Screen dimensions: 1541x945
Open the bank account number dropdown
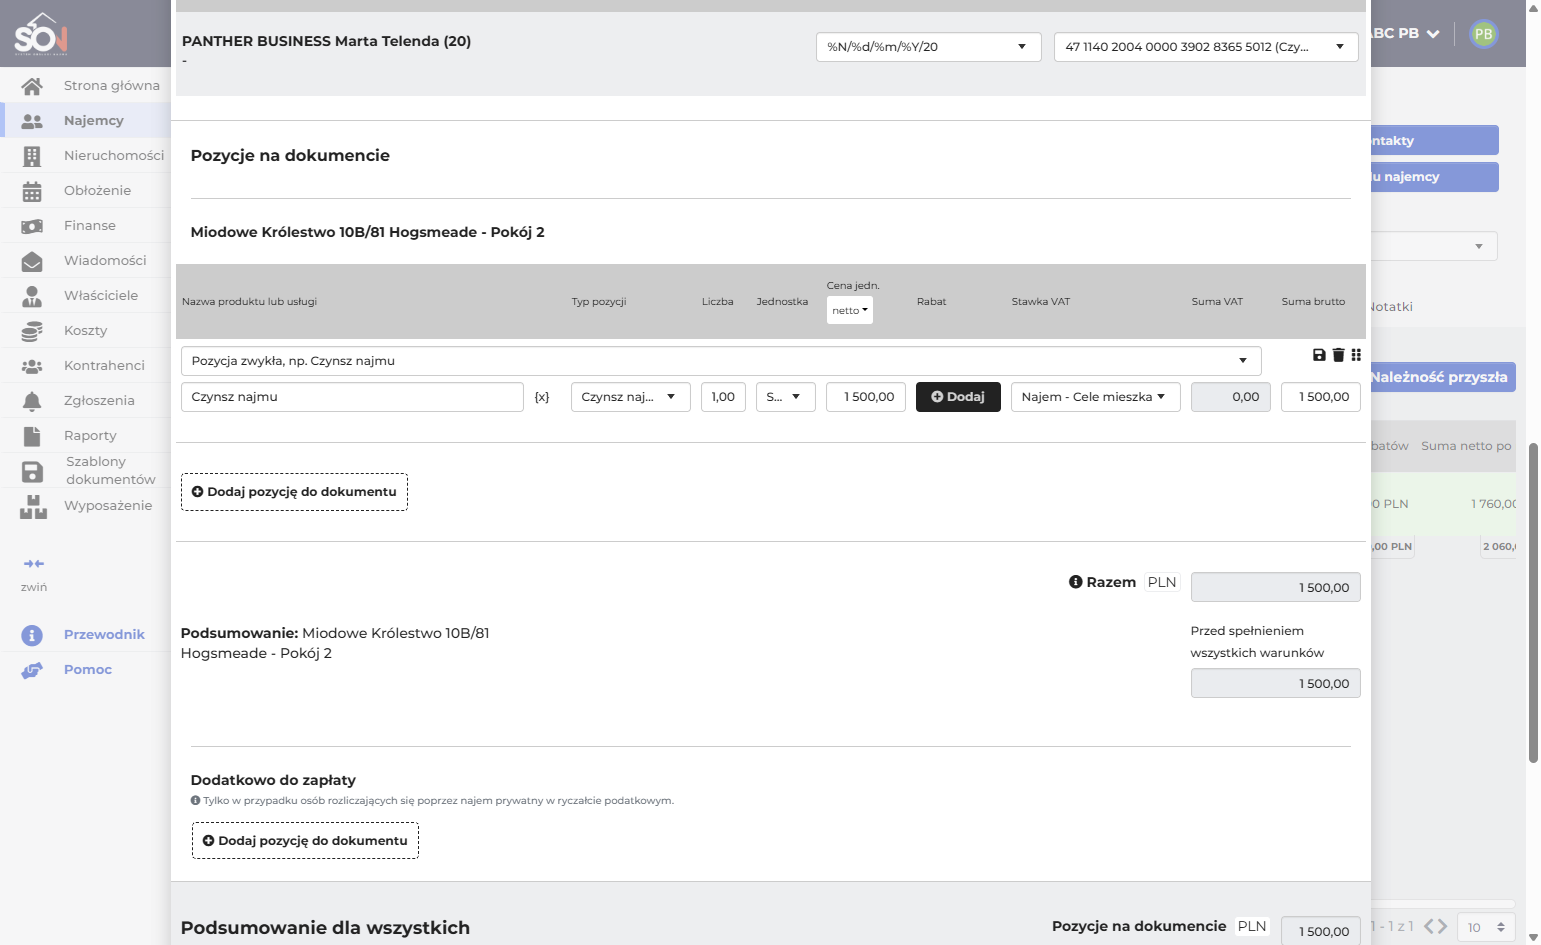click(x=1206, y=47)
